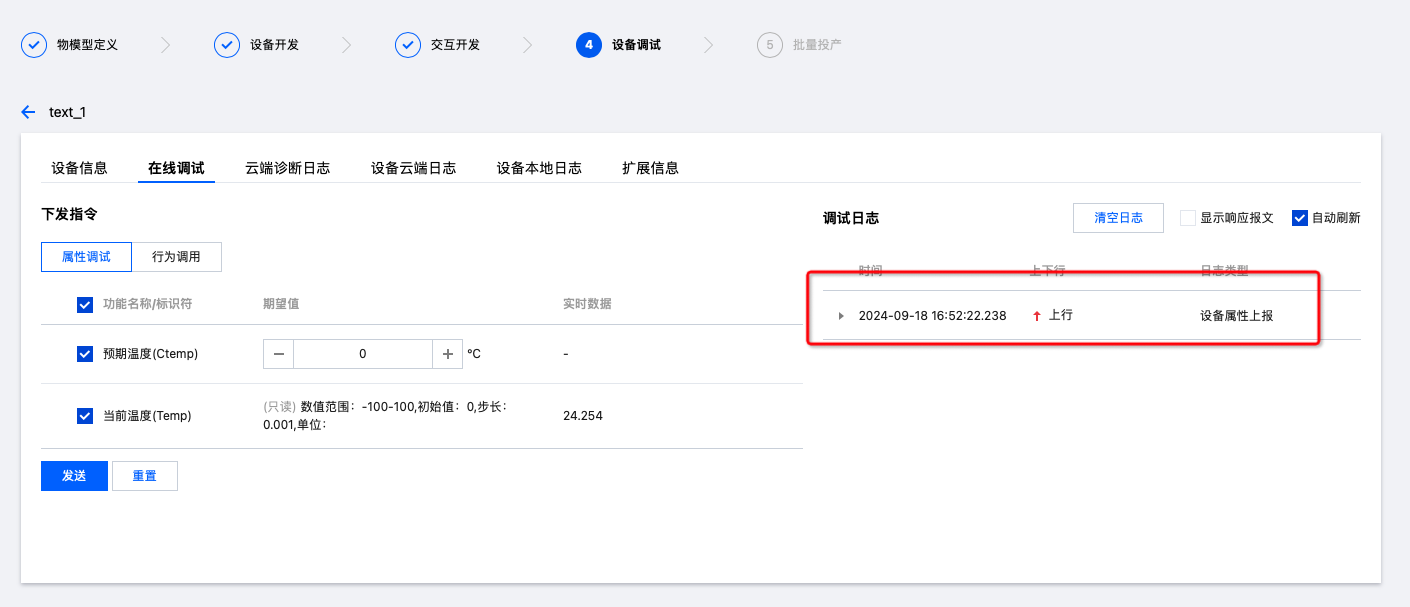
Task: Switch to the 云端诊断日志 tab
Action: point(287,168)
